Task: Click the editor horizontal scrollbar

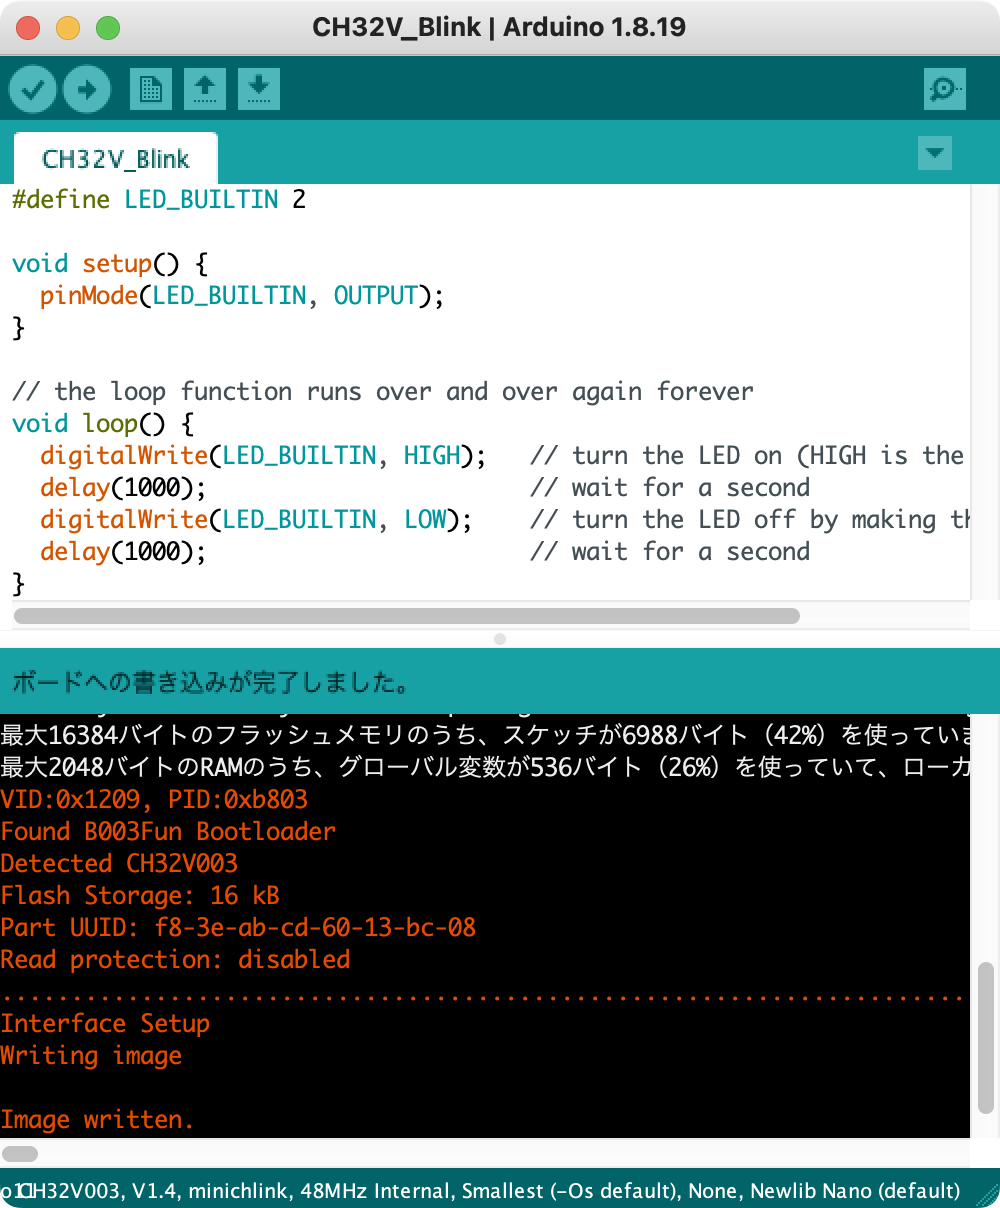Action: click(406, 616)
